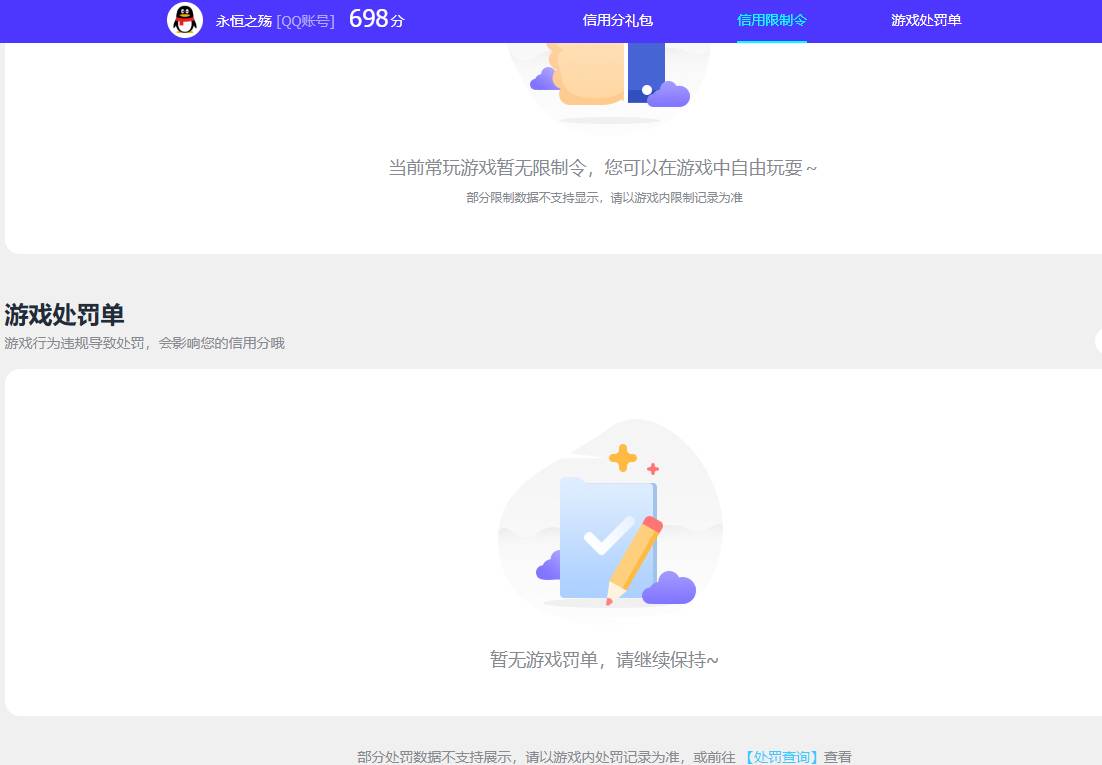Screen dimensions: 1102x765
Task: Select the 游戏处罚单 tab
Action: 926,20
